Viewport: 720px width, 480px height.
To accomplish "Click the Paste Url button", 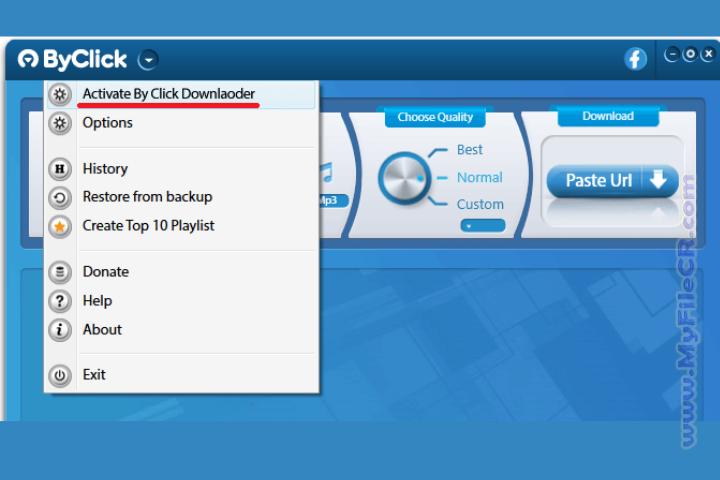I will [x=613, y=181].
